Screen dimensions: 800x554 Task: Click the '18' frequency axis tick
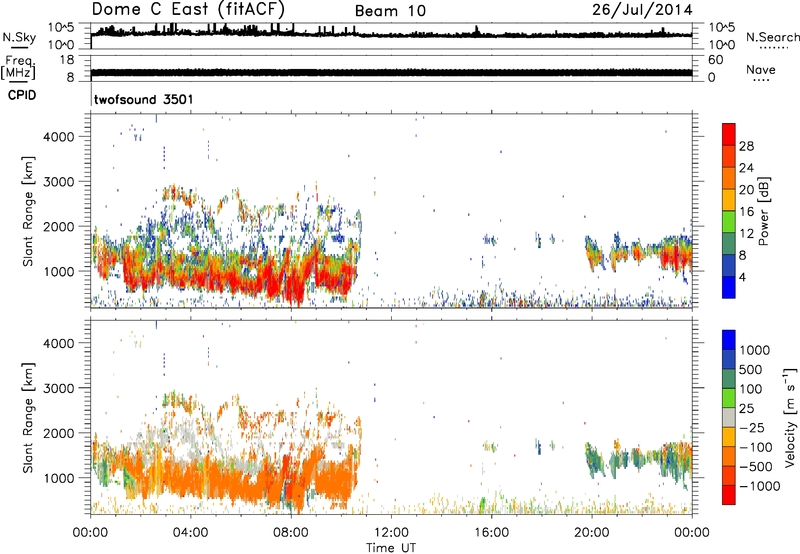point(66,60)
